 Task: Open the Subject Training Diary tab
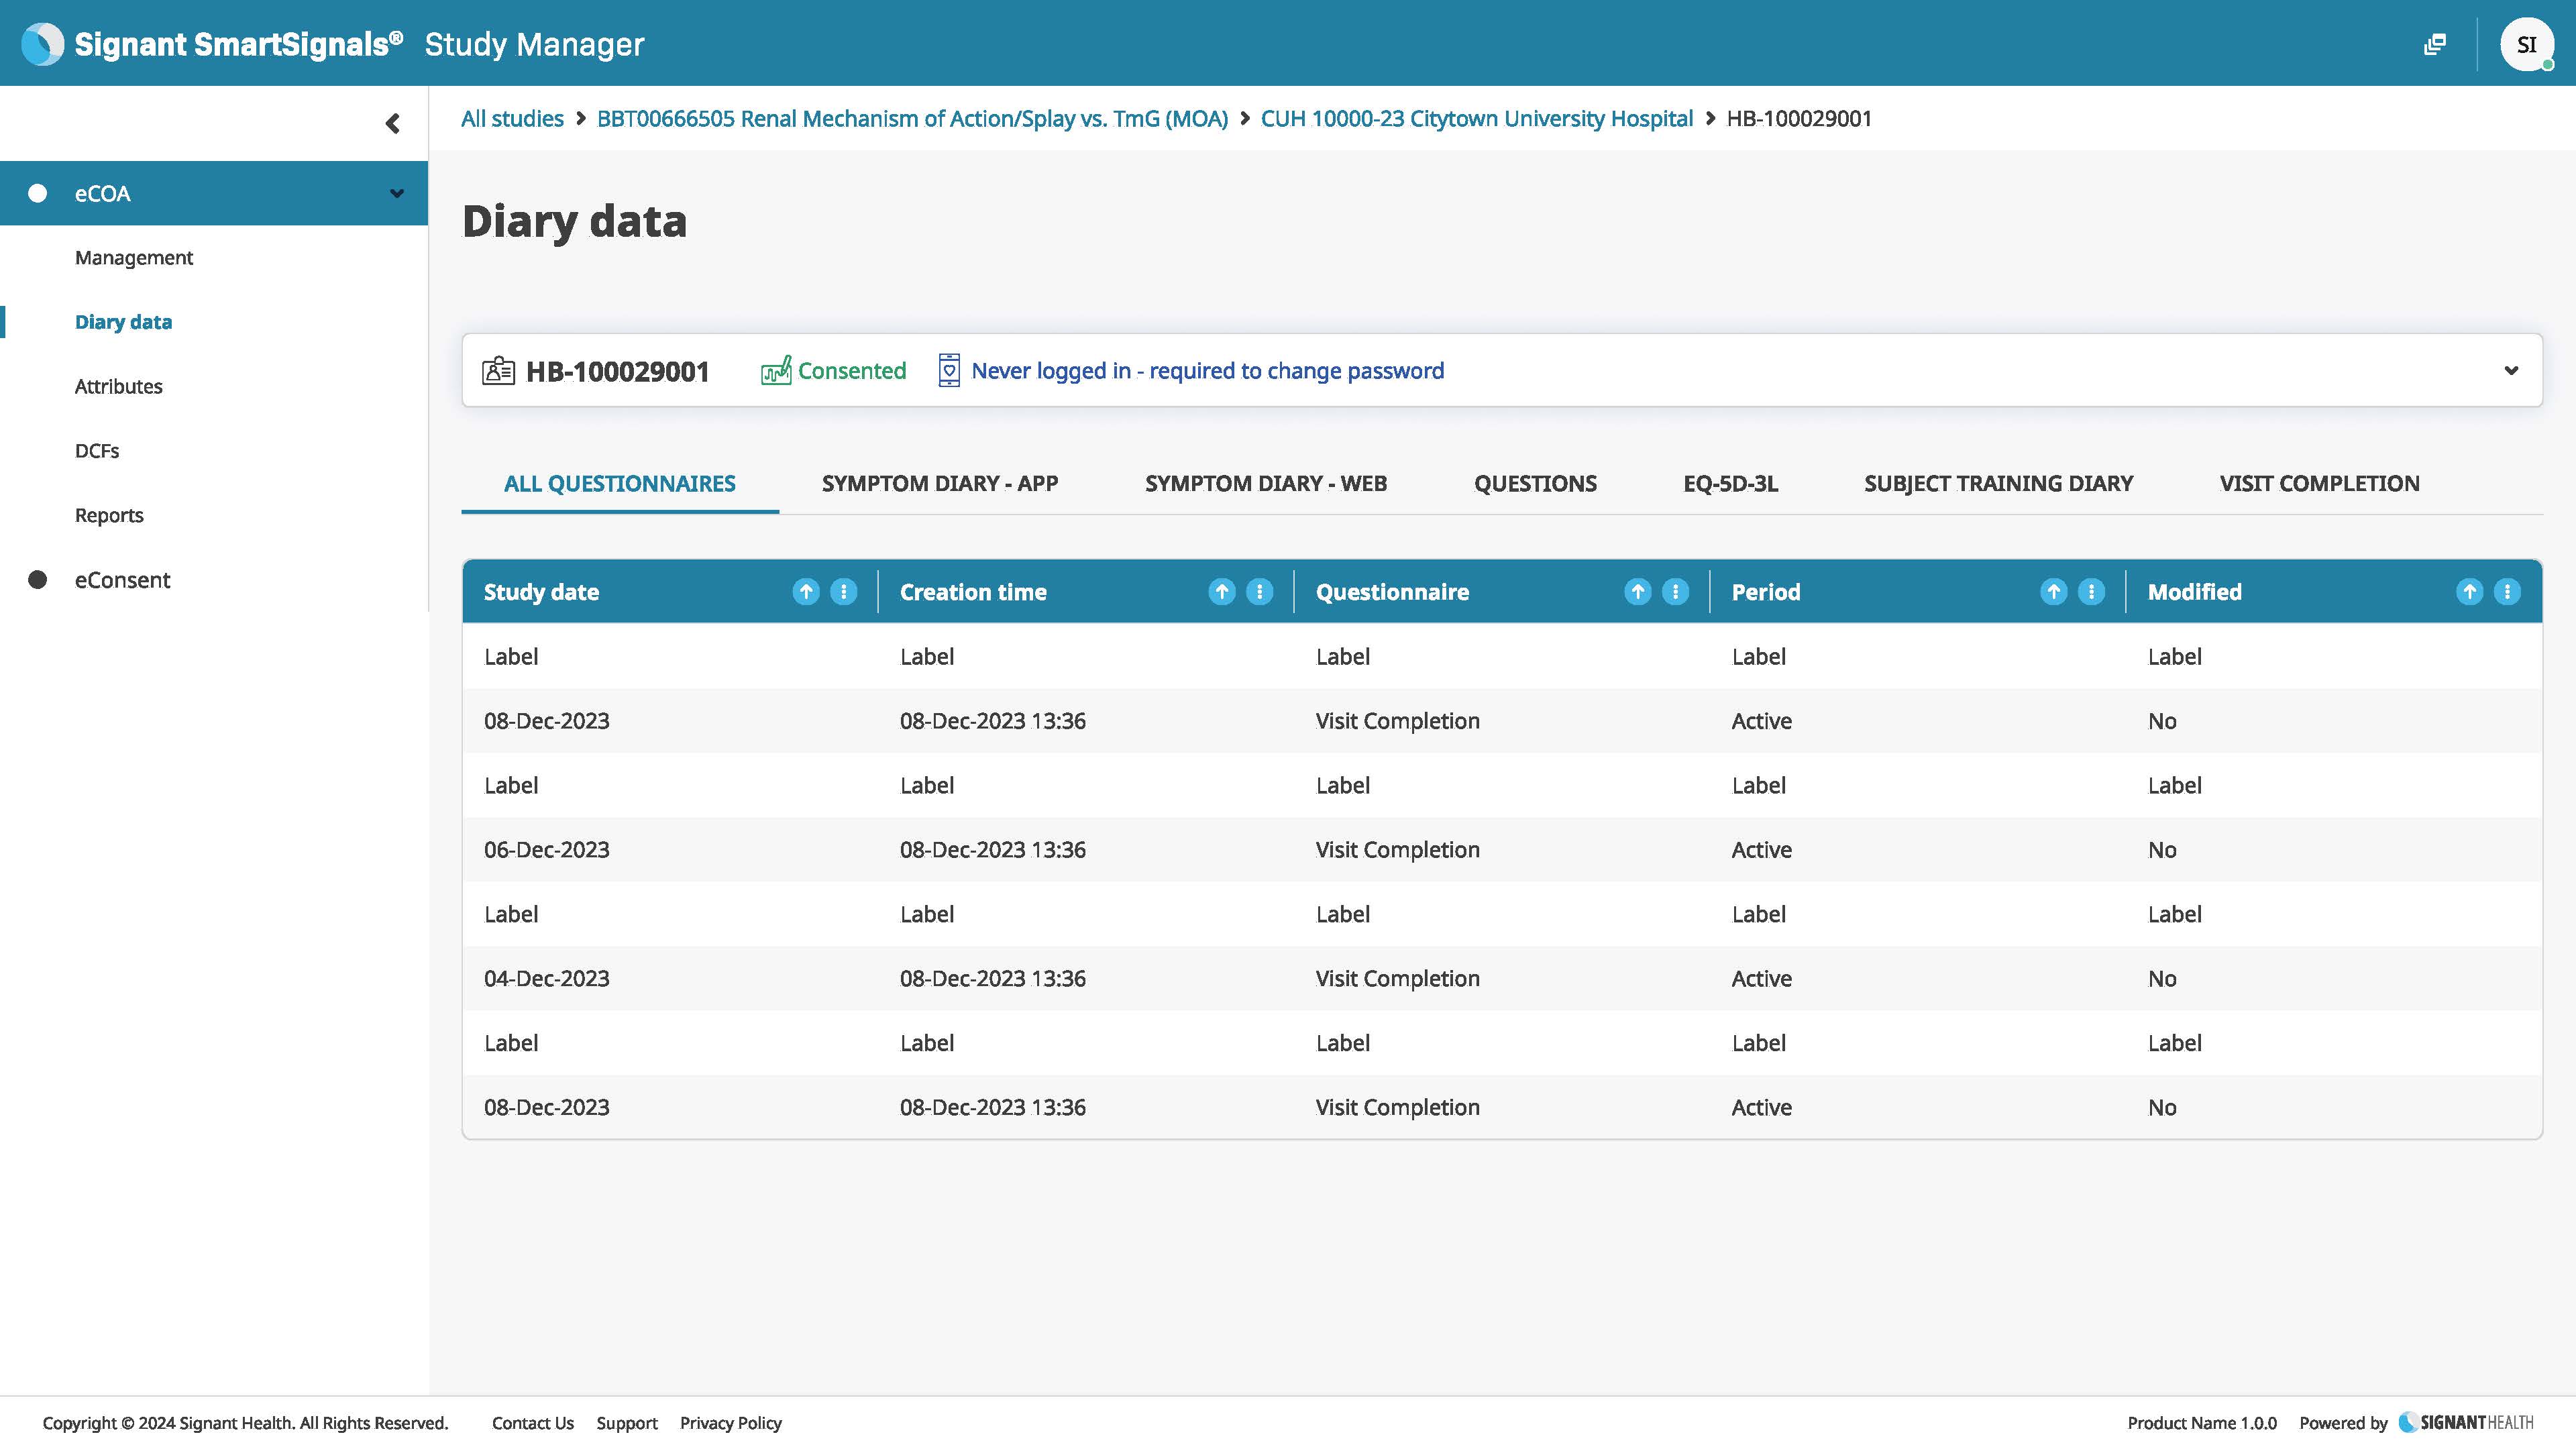1998,484
